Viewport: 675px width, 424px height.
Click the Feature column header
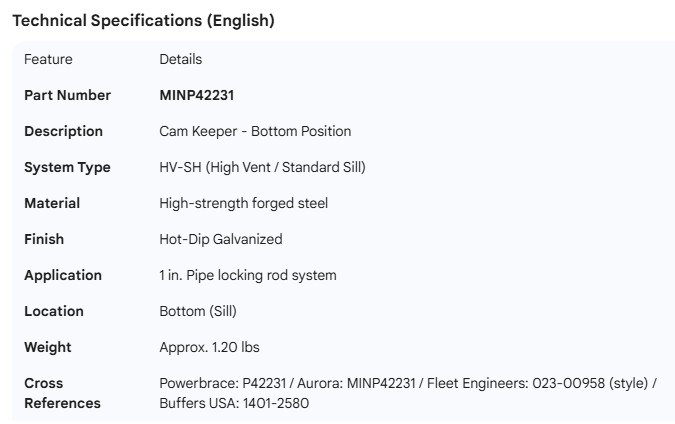tap(48, 59)
